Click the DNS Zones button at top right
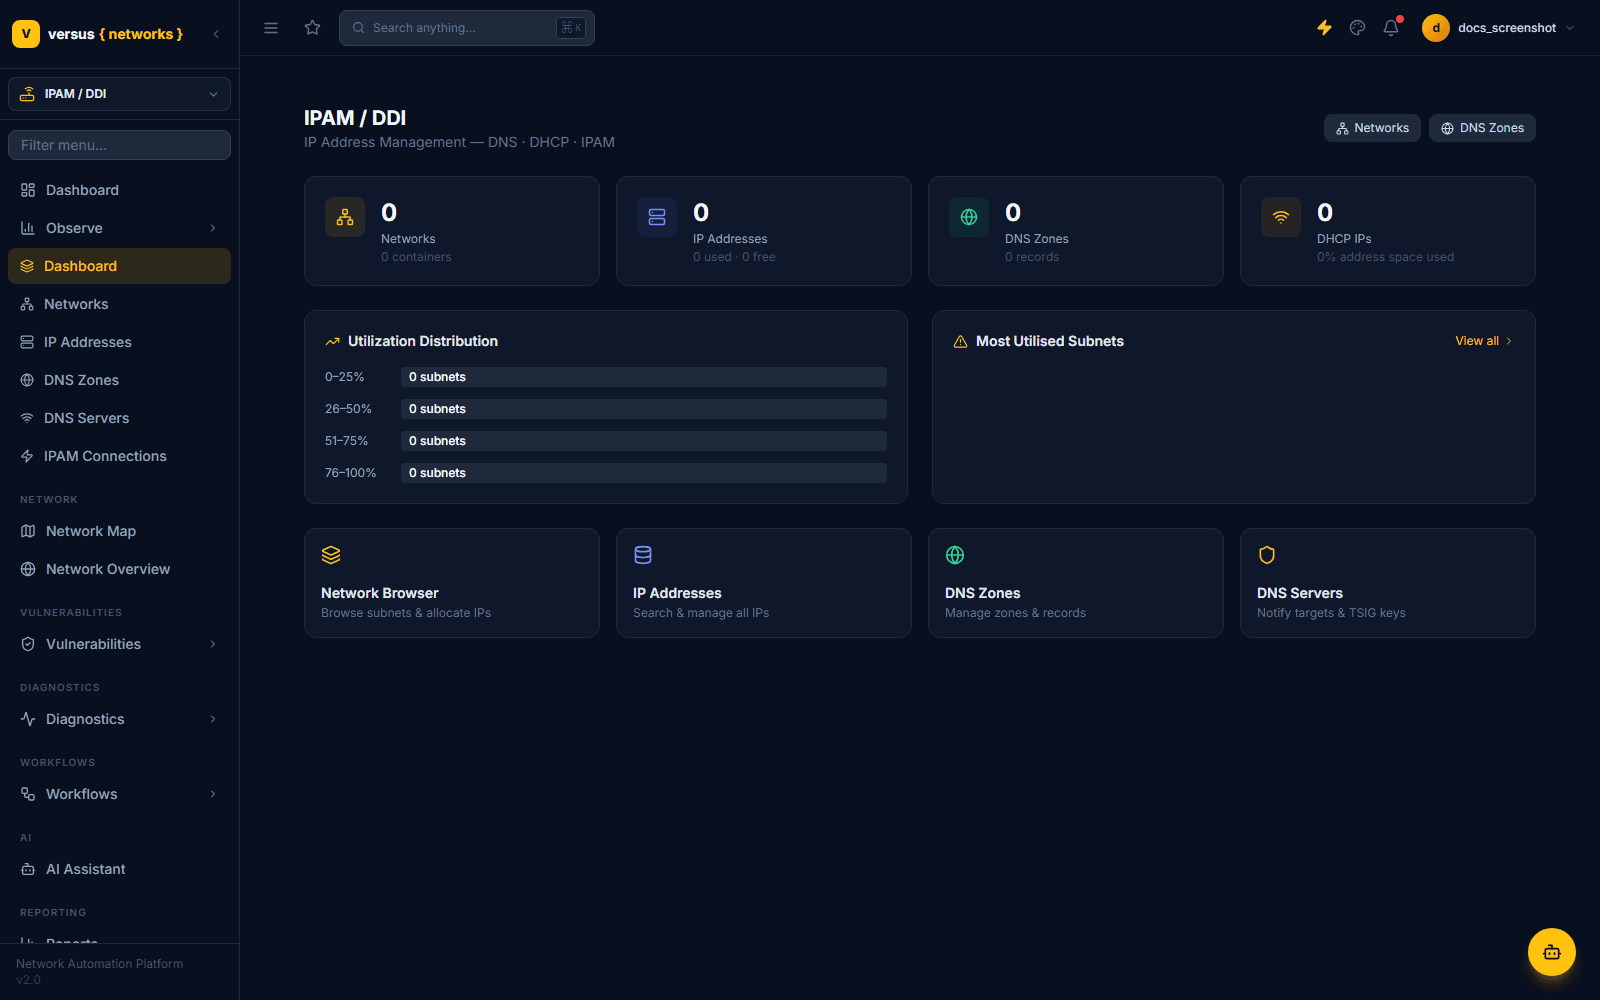 tap(1482, 128)
